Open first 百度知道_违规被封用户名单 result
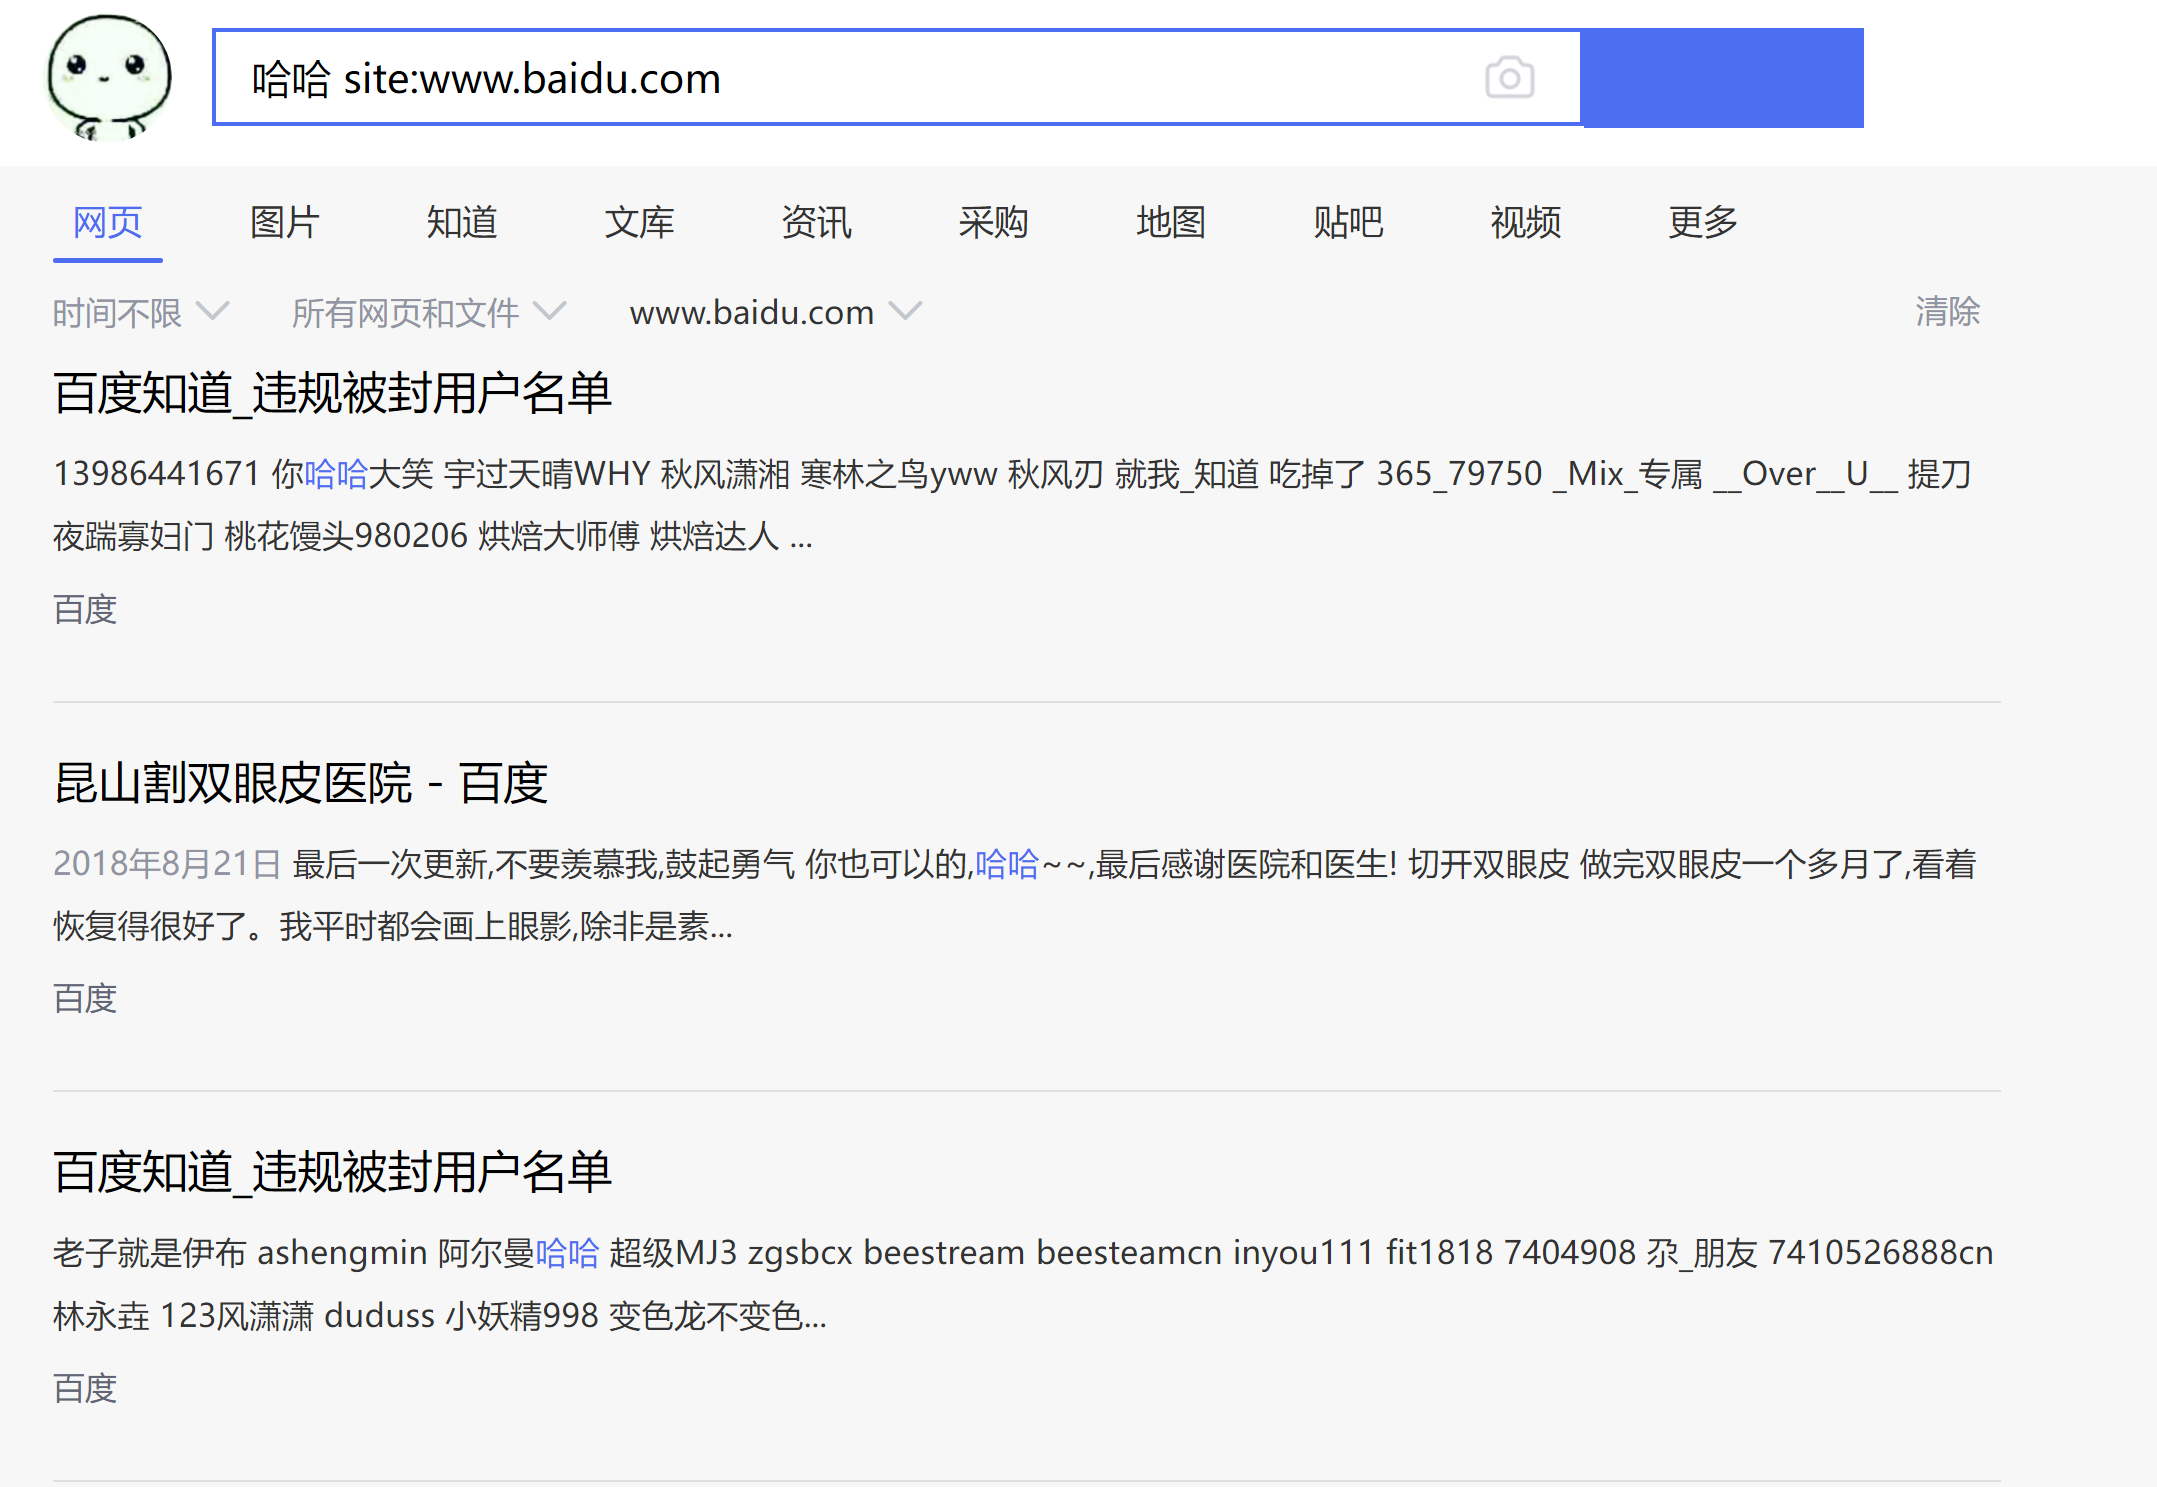This screenshot has width=2157, height=1487. tap(333, 392)
